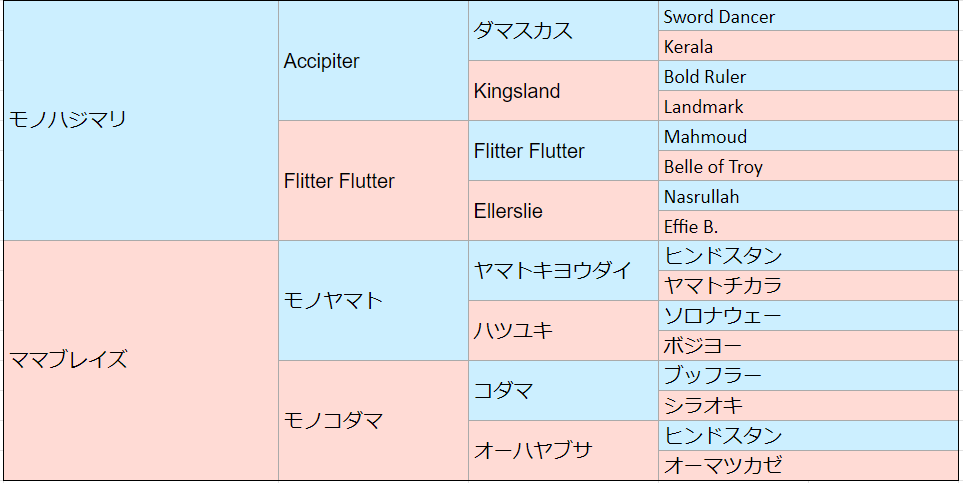The width and height of the screenshot is (963, 483).
Task: Click the コダマ cell
Action: (563, 390)
